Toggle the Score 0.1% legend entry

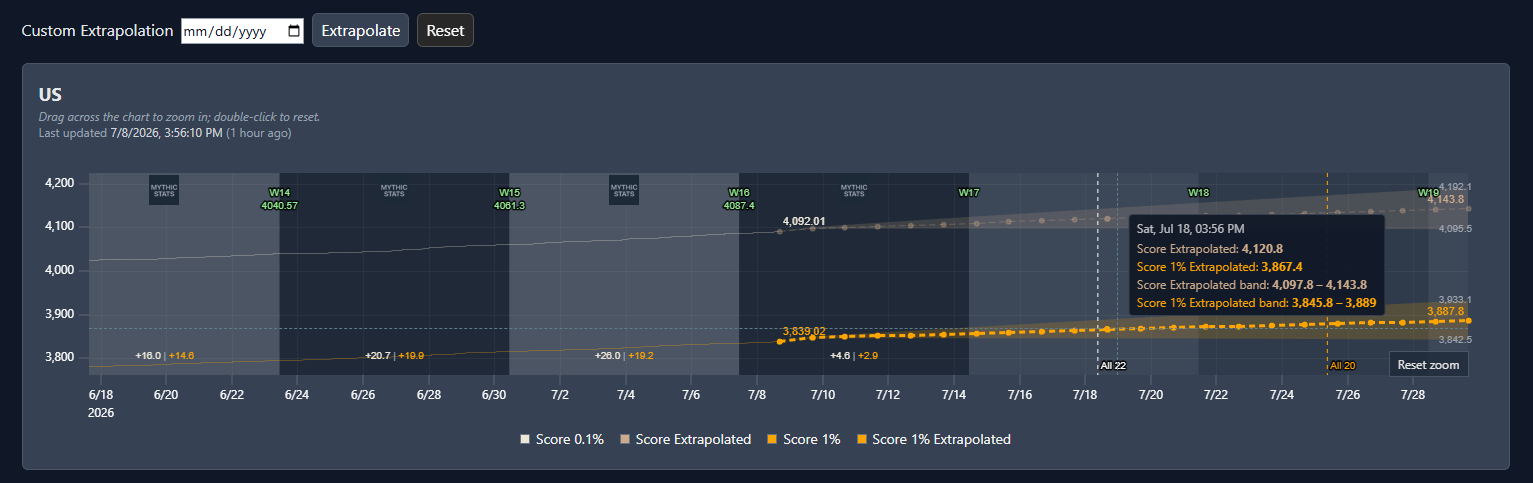(562, 439)
